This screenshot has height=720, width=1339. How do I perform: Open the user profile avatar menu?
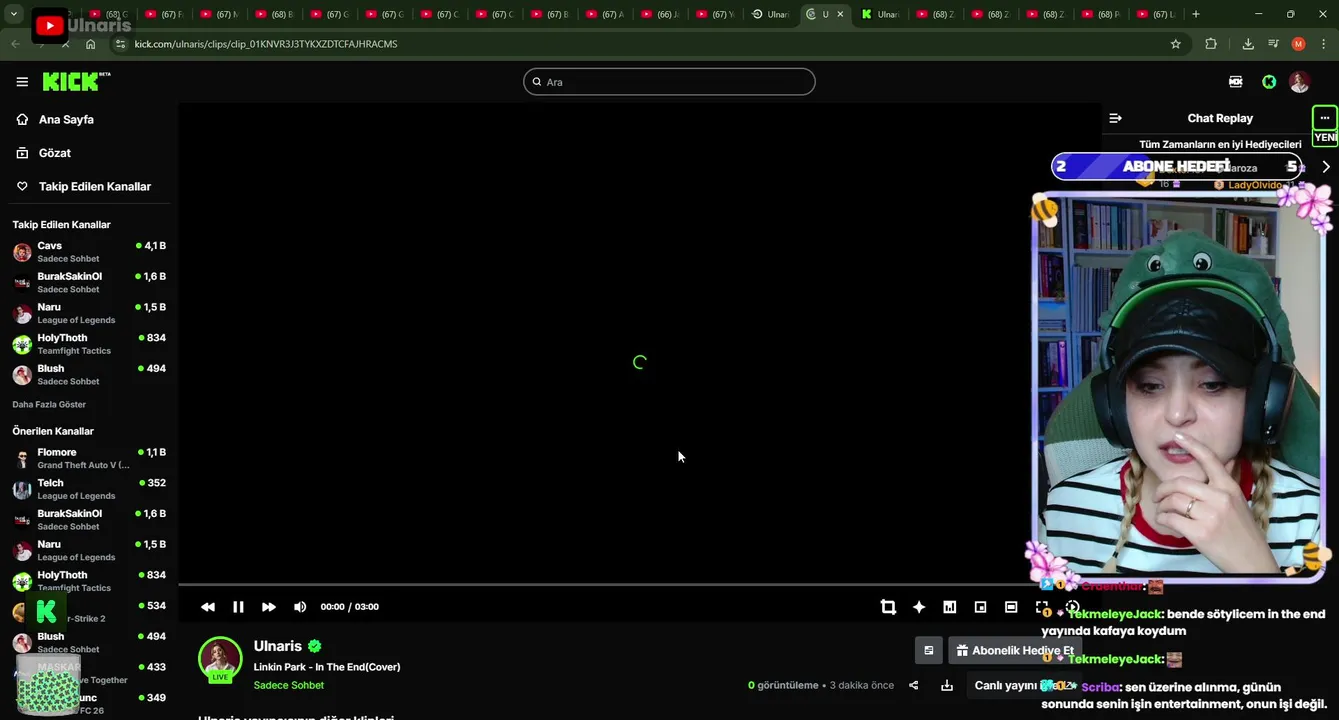[1299, 82]
